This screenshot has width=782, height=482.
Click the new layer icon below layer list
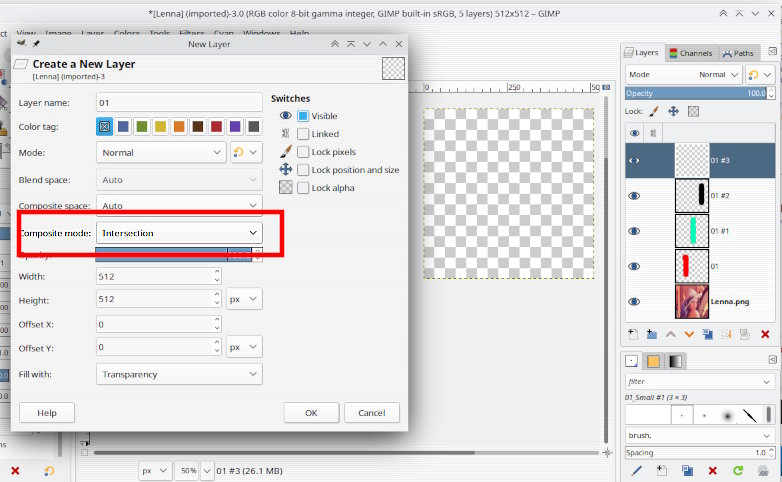(632, 334)
